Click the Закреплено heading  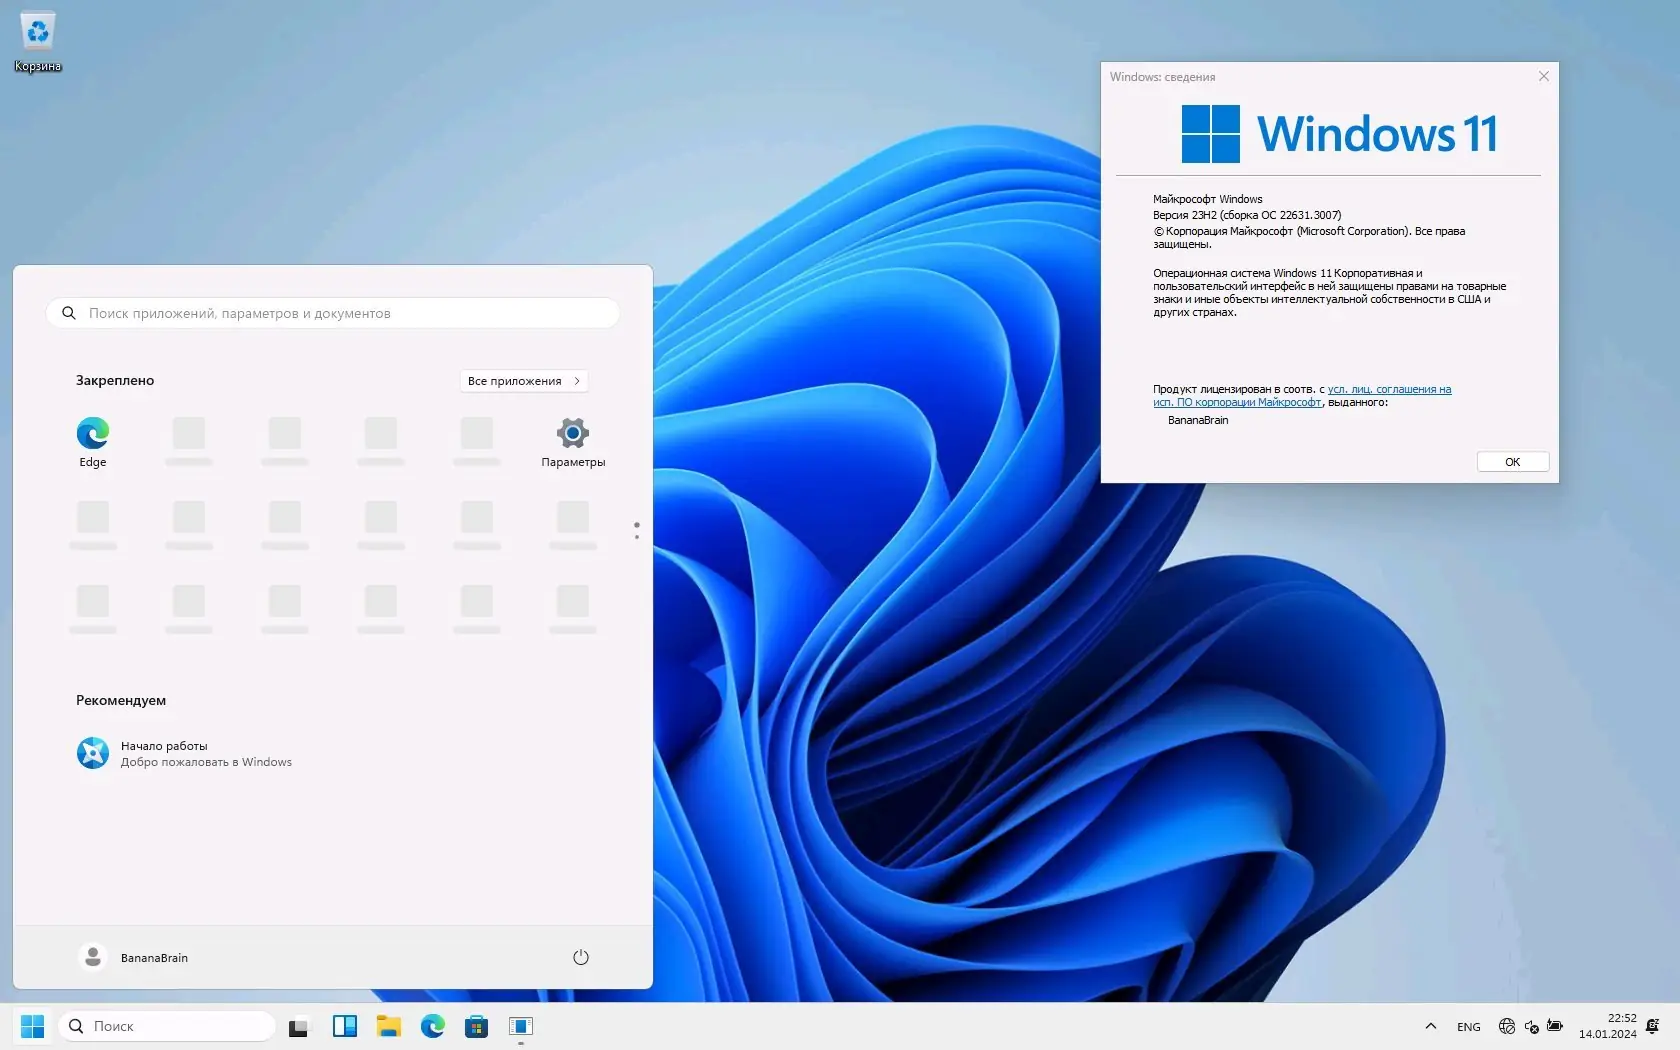(115, 380)
